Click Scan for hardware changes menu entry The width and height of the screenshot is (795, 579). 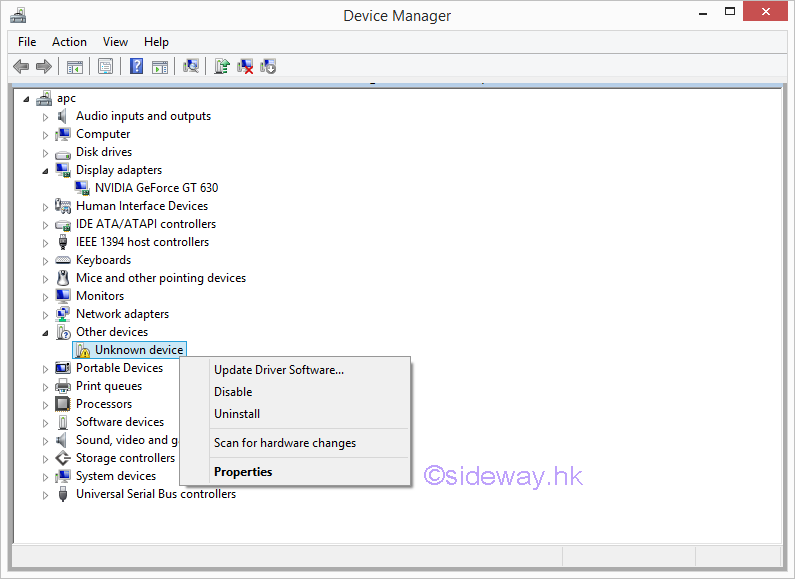point(285,443)
